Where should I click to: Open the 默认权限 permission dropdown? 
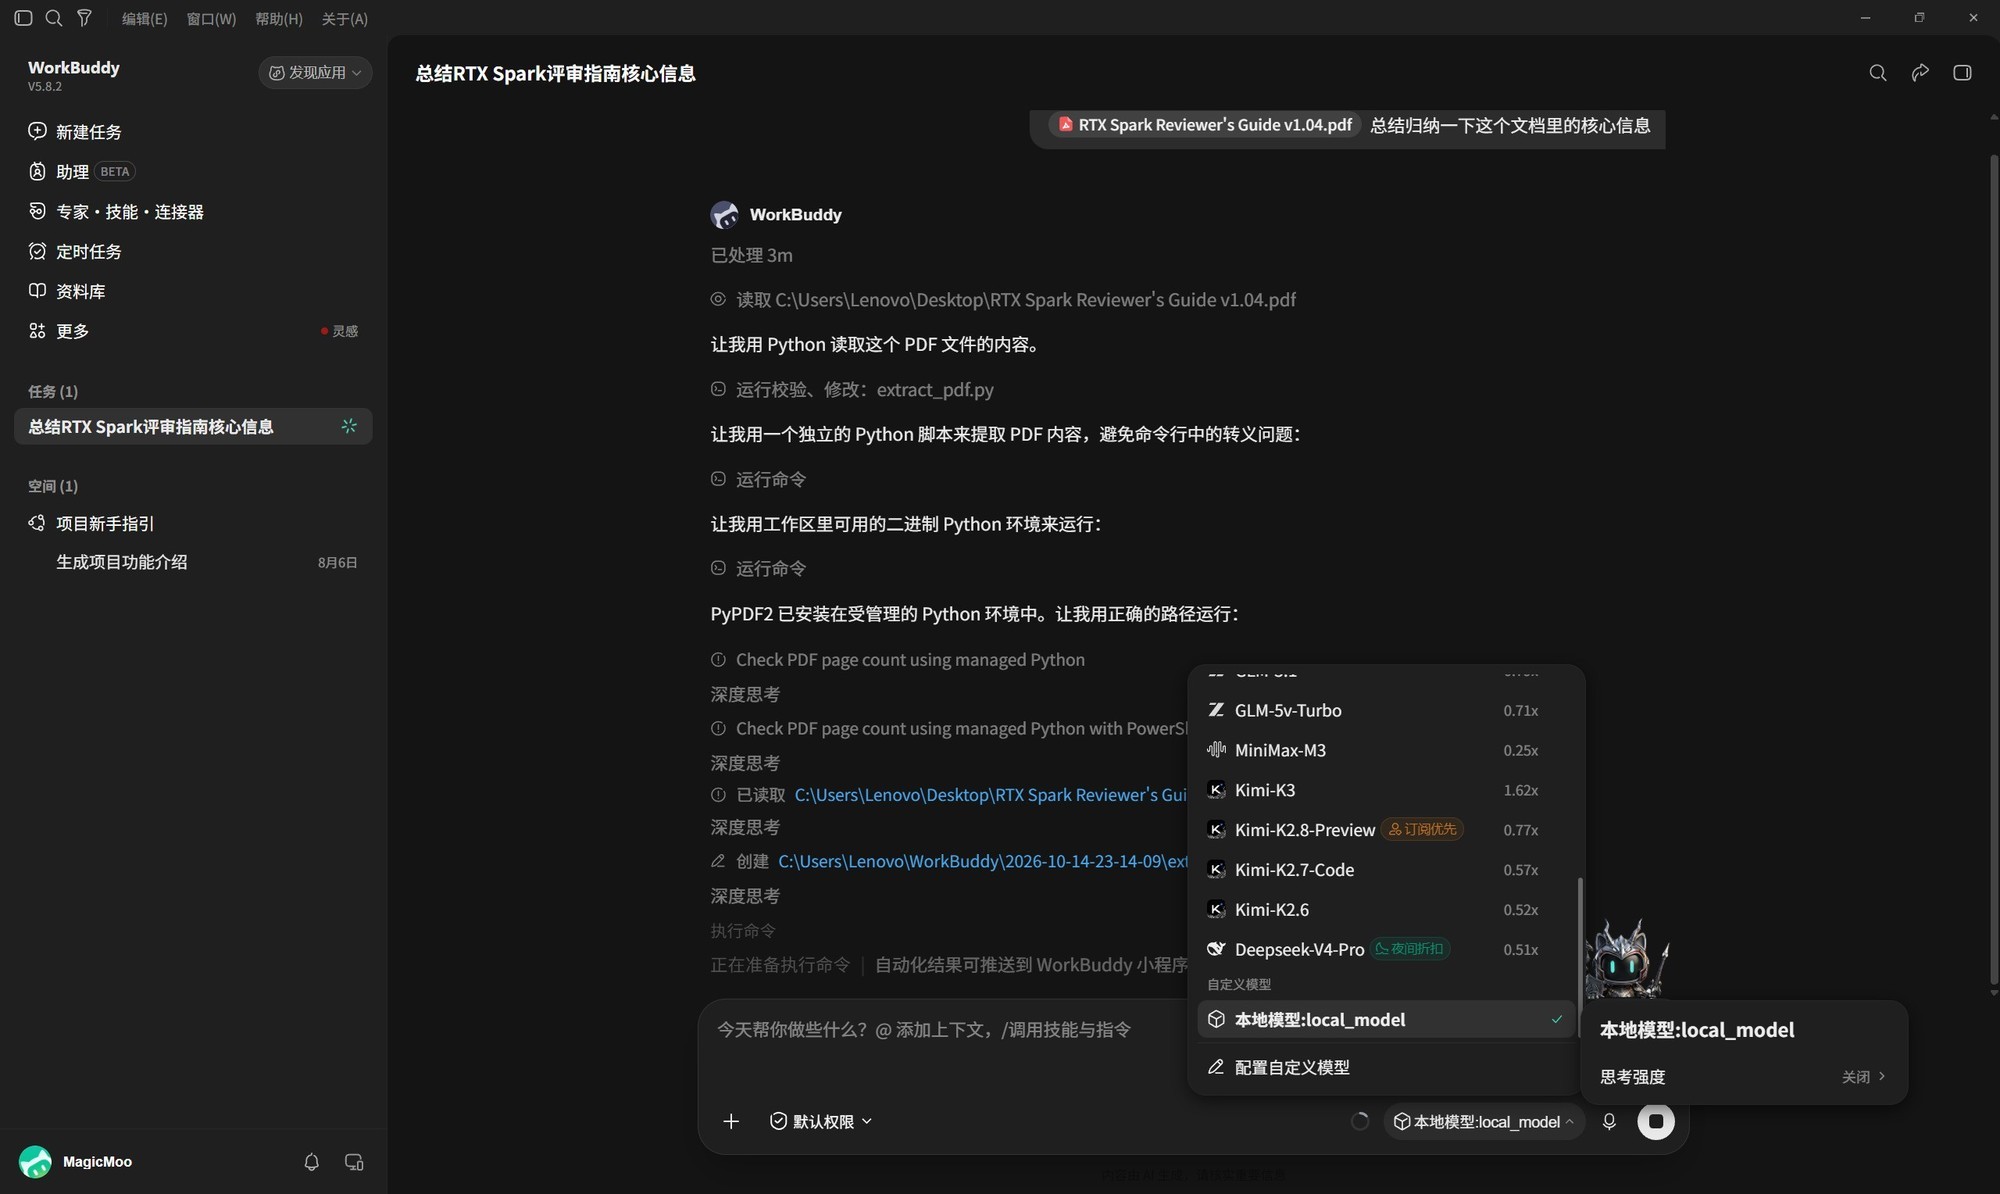(821, 1121)
